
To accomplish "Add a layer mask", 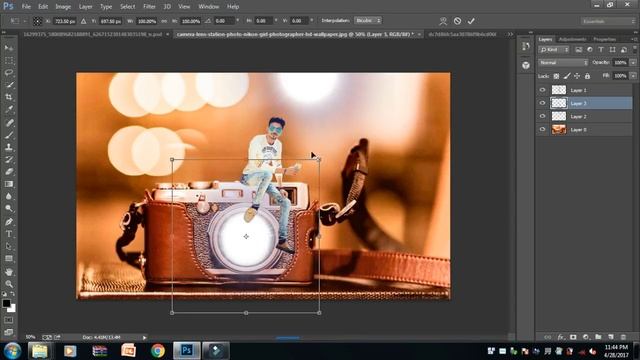I will (573, 337).
